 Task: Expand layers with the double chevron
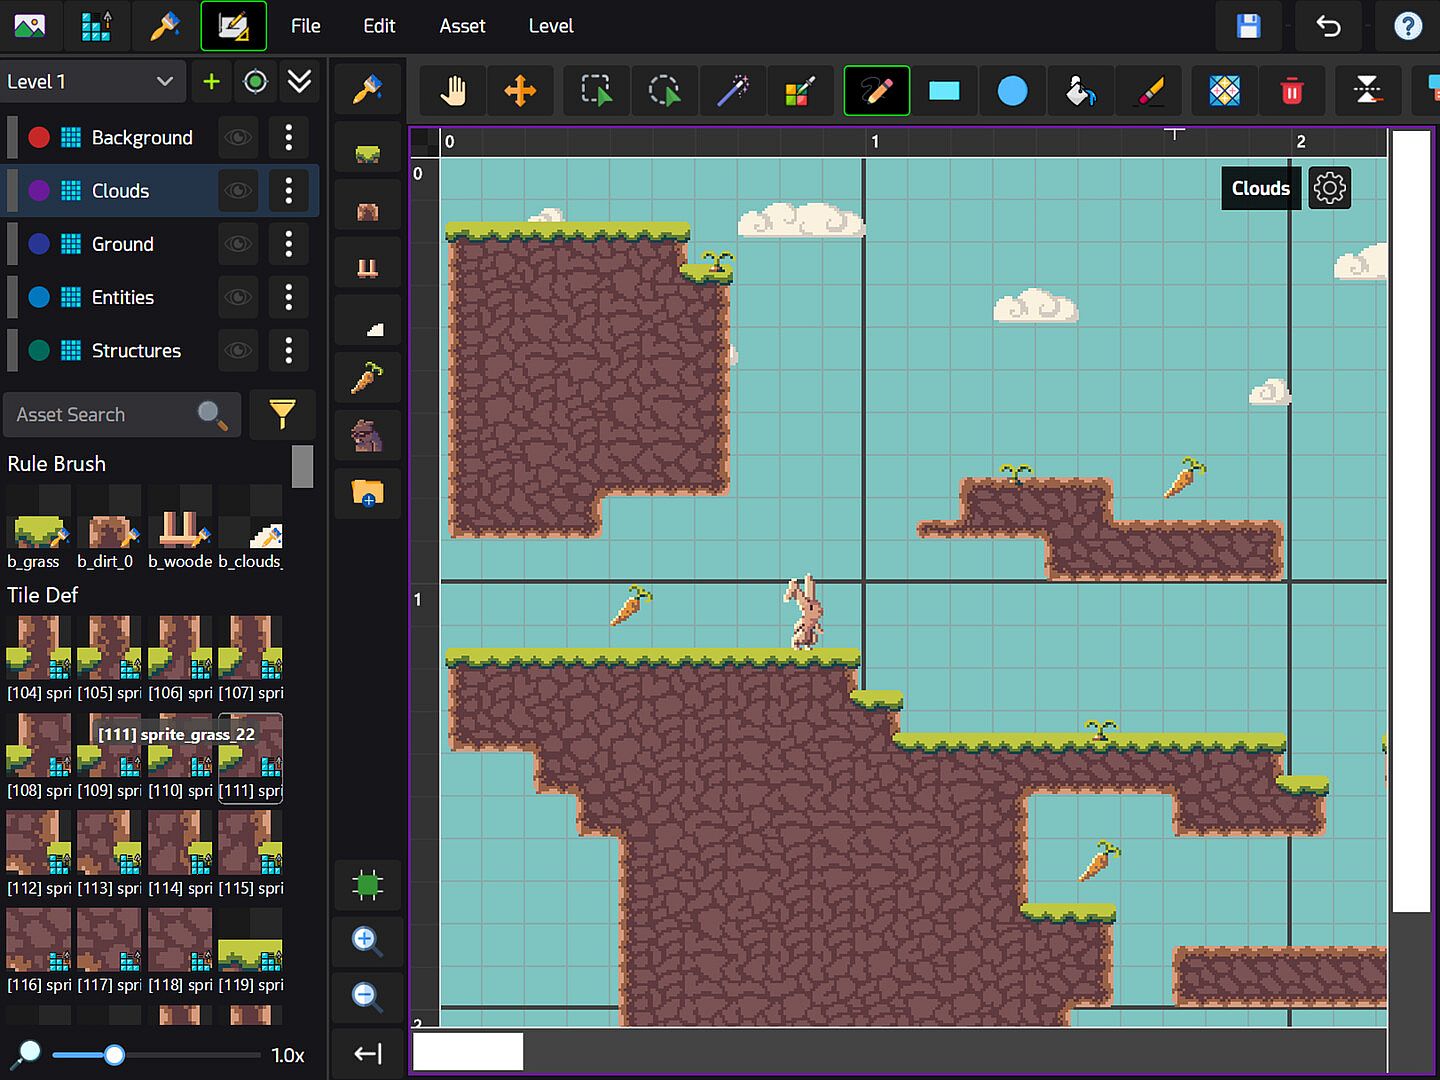299,82
